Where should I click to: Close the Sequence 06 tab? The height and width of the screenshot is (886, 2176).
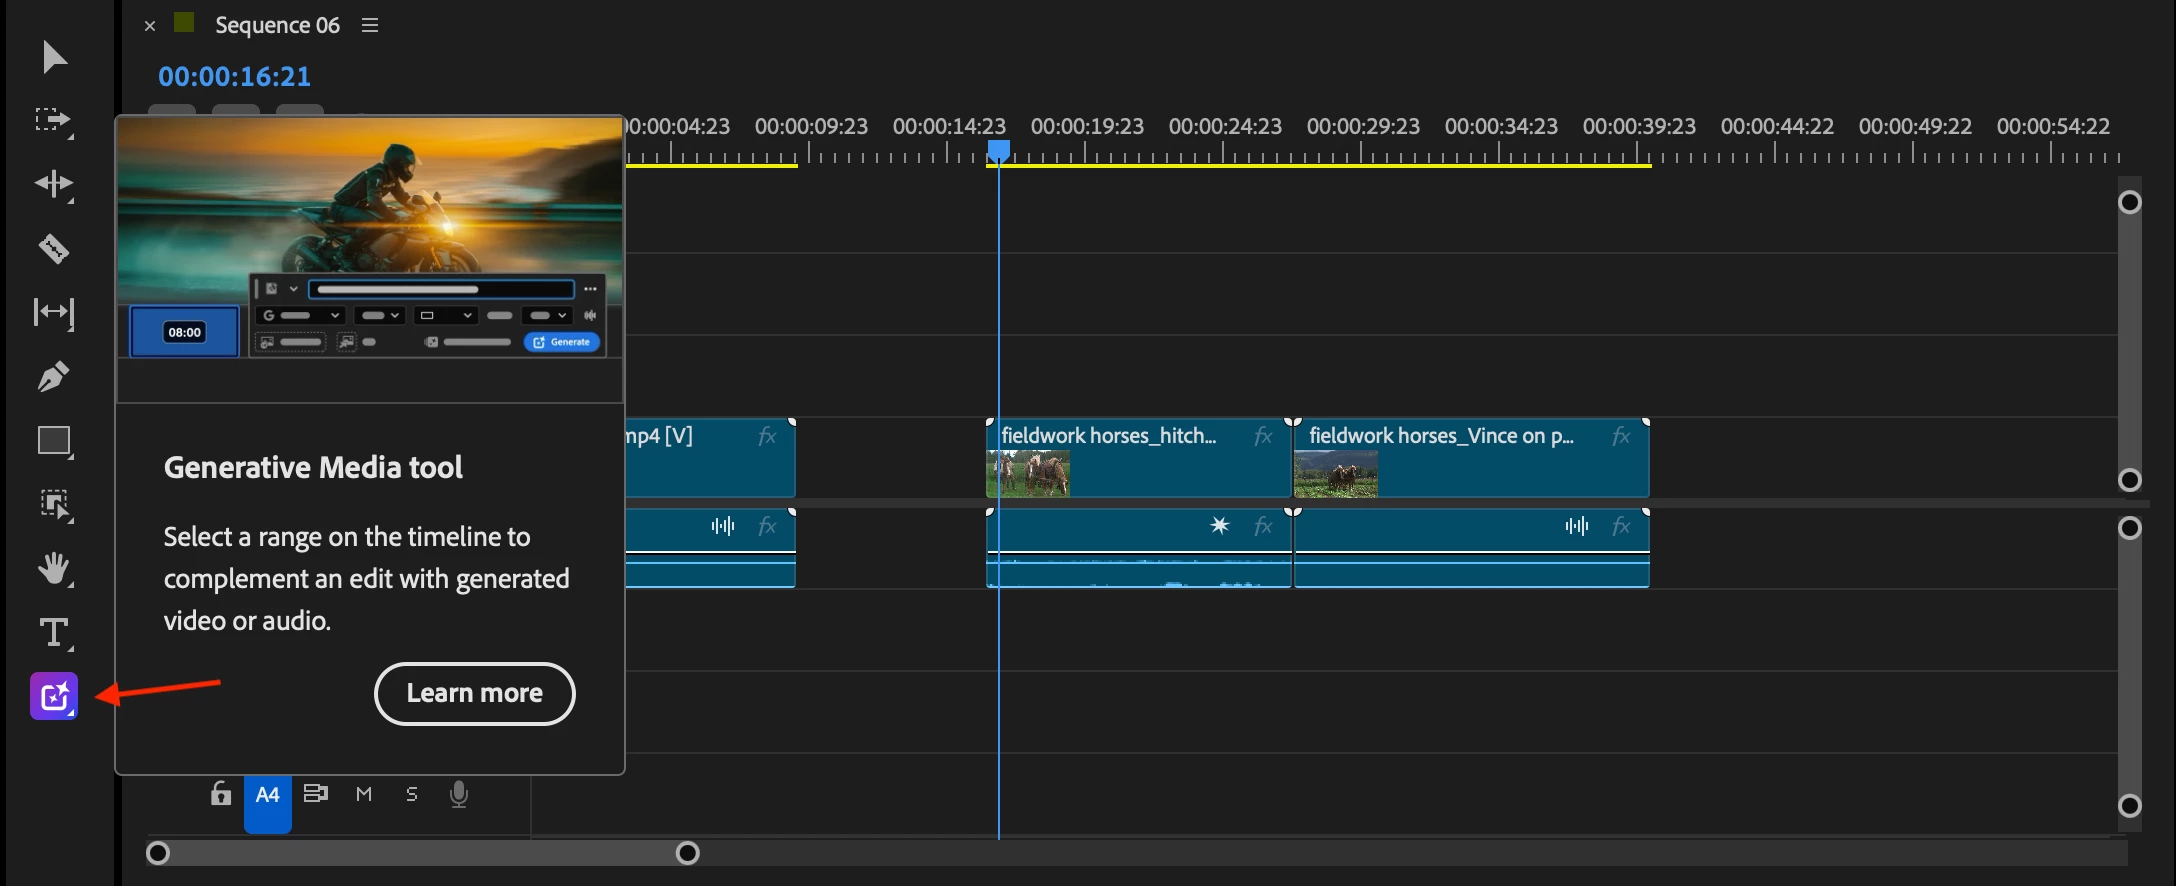point(150,26)
